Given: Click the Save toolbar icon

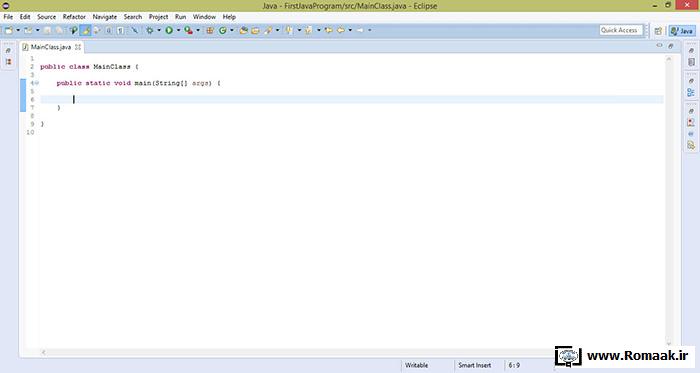Looking at the screenshot, I should [x=46, y=30].
